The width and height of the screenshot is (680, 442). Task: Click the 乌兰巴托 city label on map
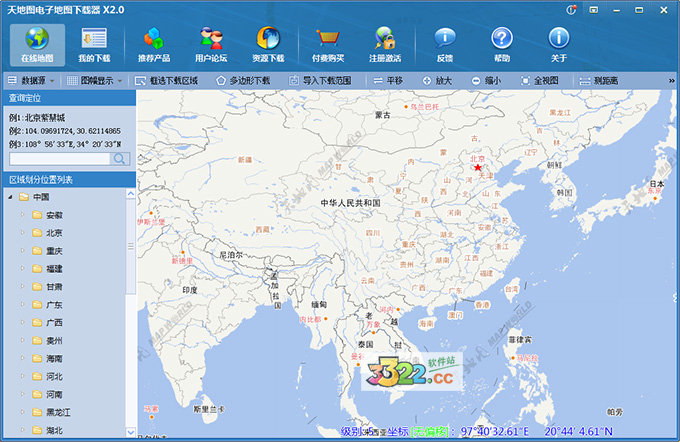[425, 107]
